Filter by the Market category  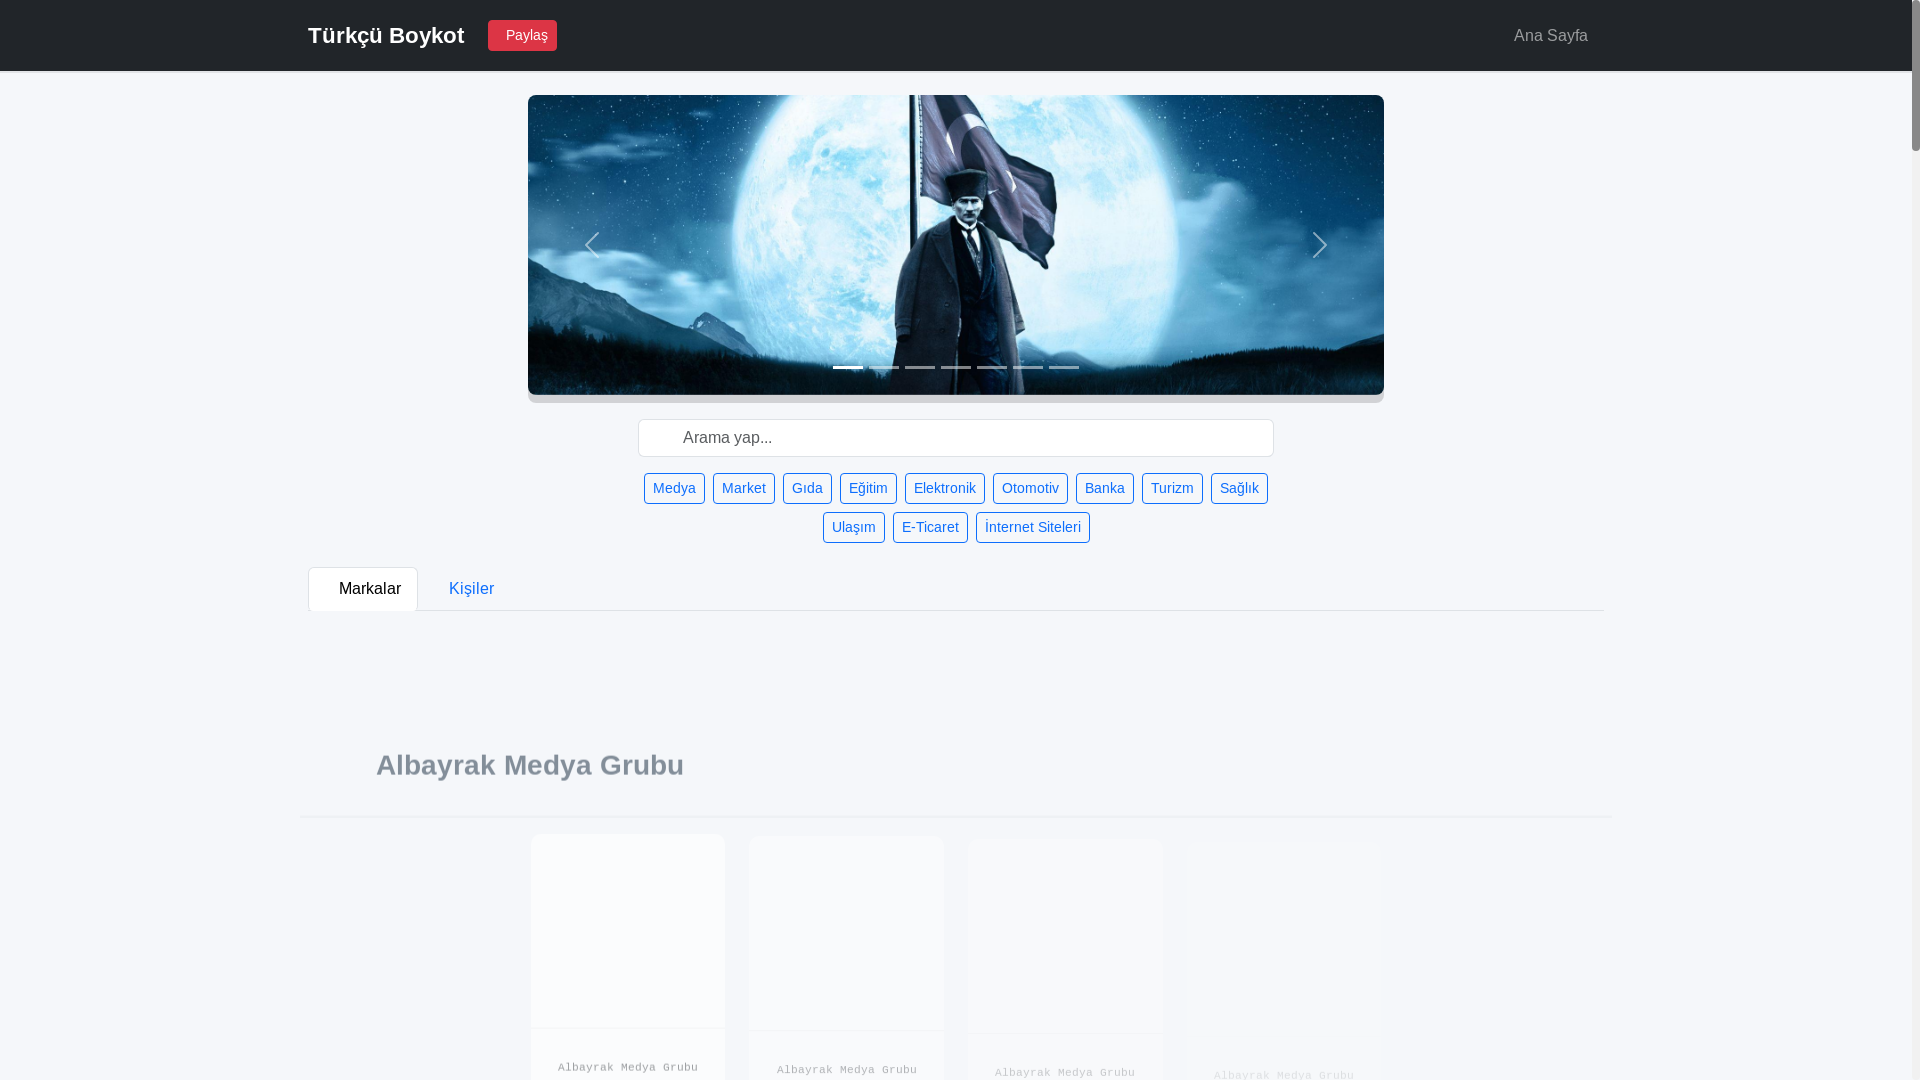pos(744,488)
